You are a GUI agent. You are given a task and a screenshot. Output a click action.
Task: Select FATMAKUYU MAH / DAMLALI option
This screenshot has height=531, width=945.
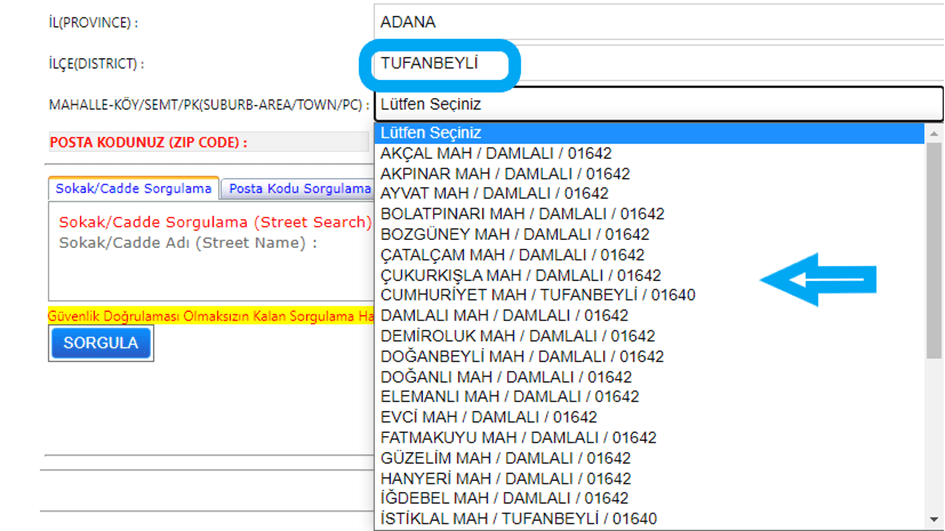(518, 437)
